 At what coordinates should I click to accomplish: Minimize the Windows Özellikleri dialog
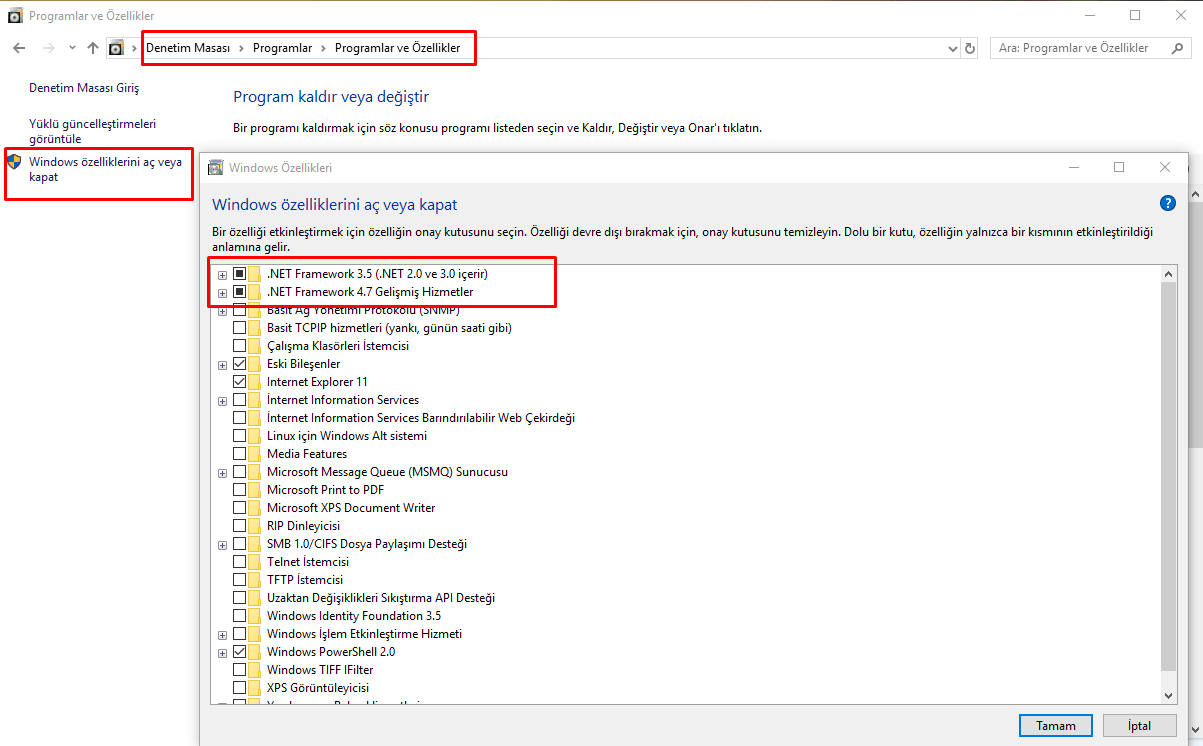click(1073, 167)
